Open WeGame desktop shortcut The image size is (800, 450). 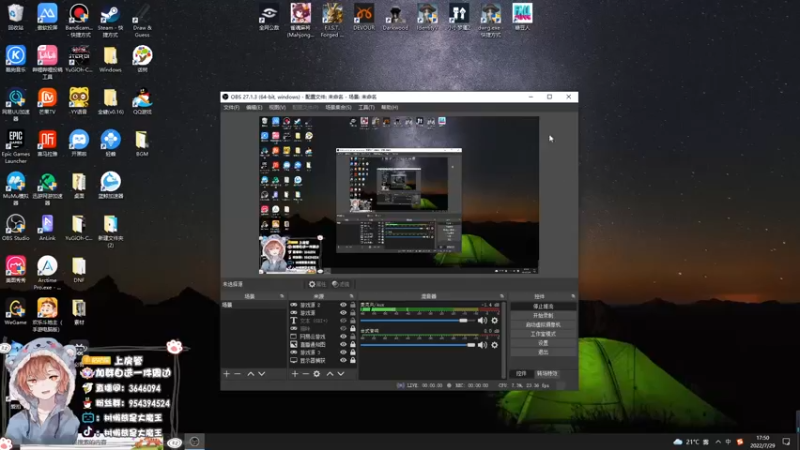[x=15, y=312]
